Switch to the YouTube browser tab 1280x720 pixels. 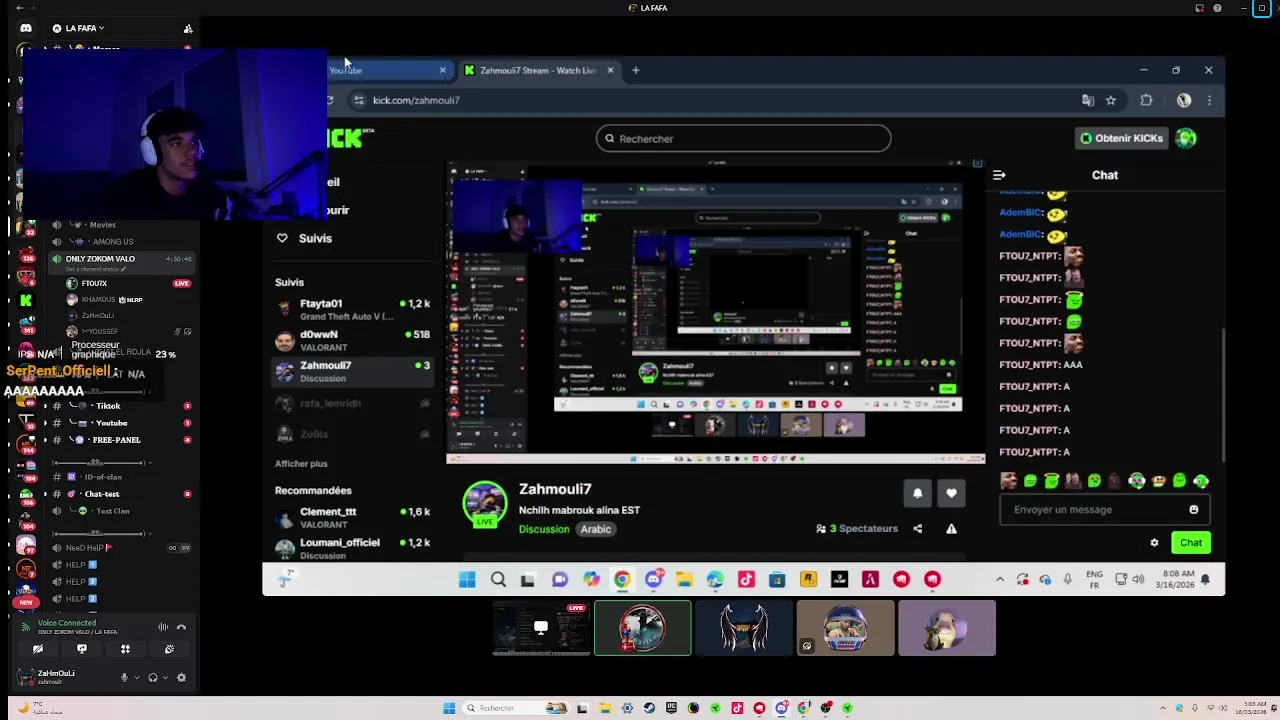388,70
